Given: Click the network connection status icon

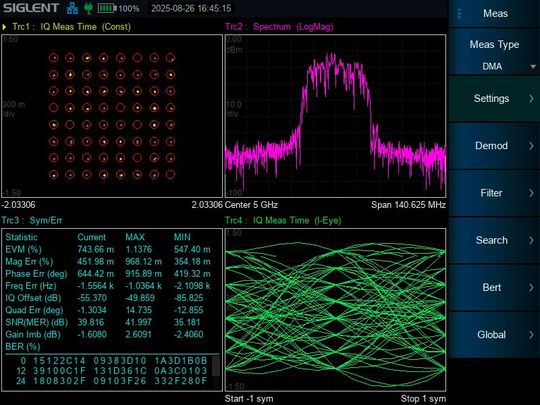Looking at the screenshot, I should pos(72,8).
